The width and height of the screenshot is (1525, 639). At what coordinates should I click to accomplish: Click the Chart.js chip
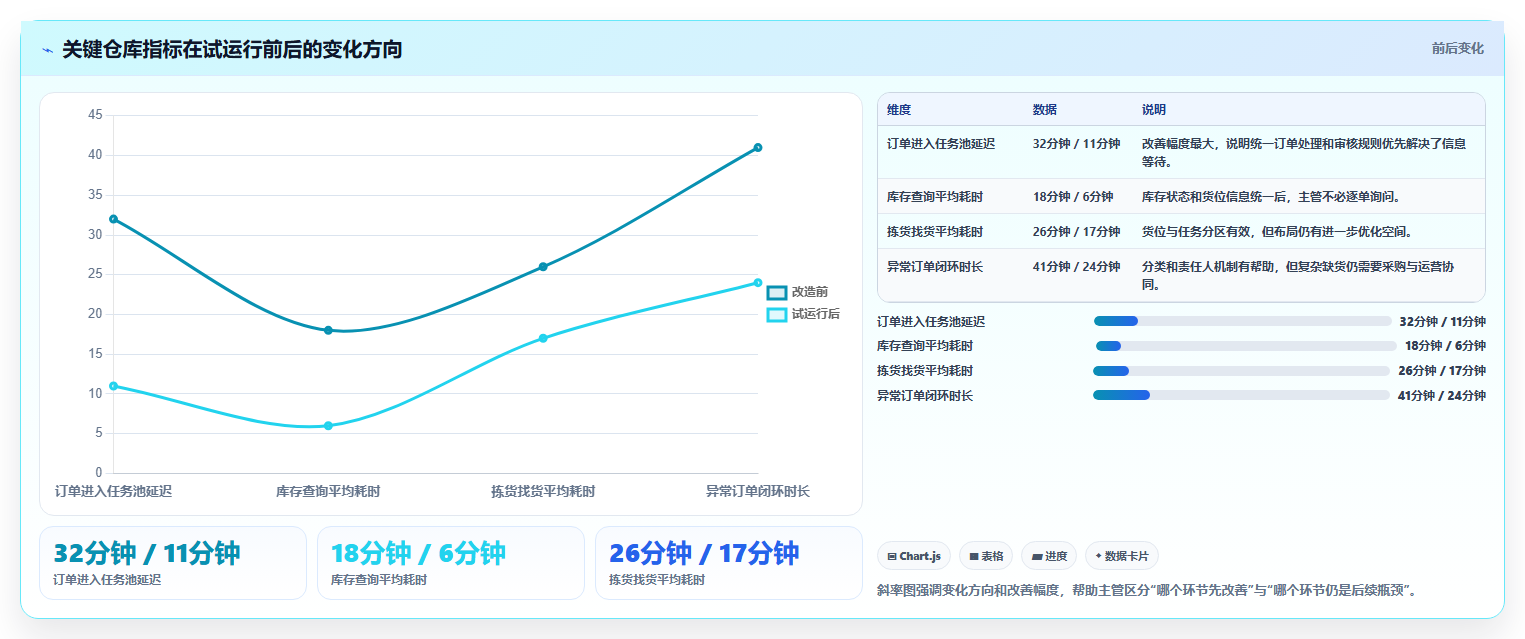914,556
